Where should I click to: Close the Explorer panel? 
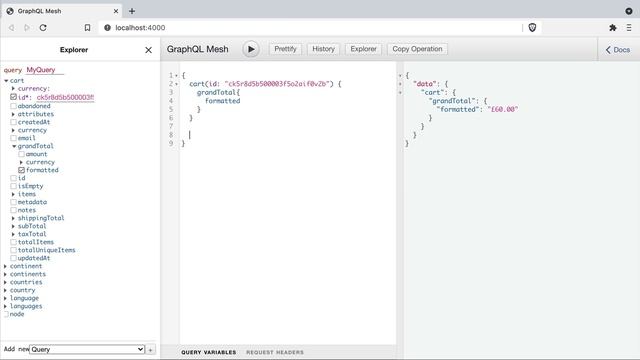tap(149, 50)
